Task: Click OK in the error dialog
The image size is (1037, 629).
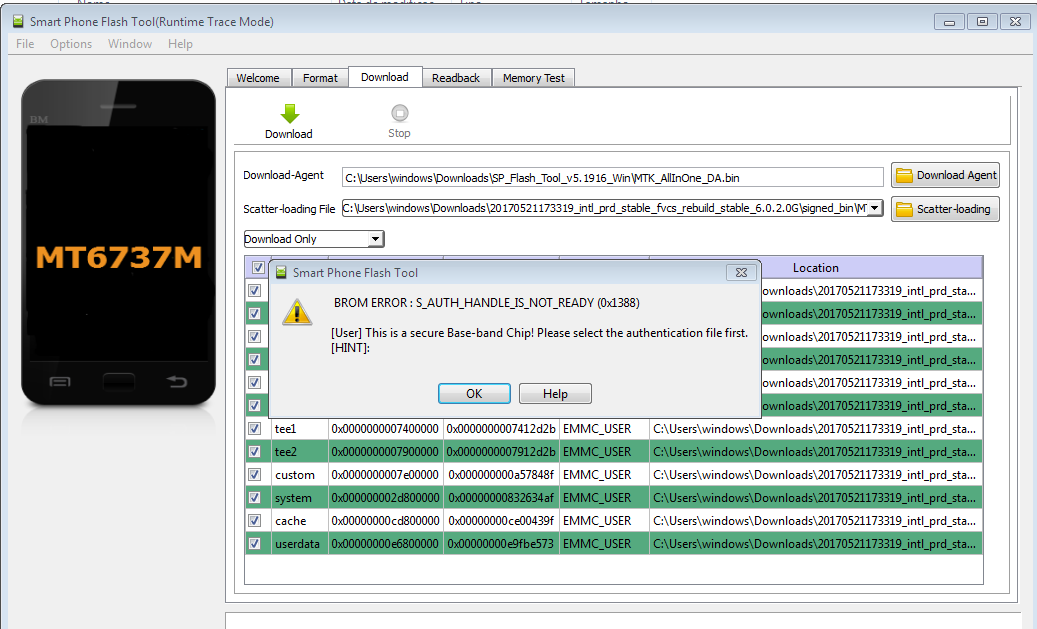Action: (x=474, y=394)
